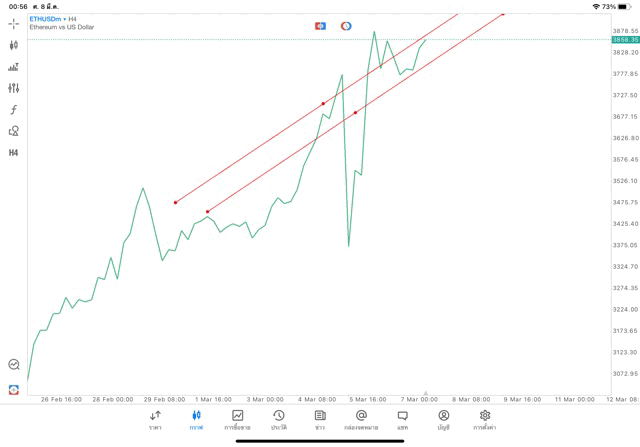Open the drawing objects shapes tool

tap(14, 131)
